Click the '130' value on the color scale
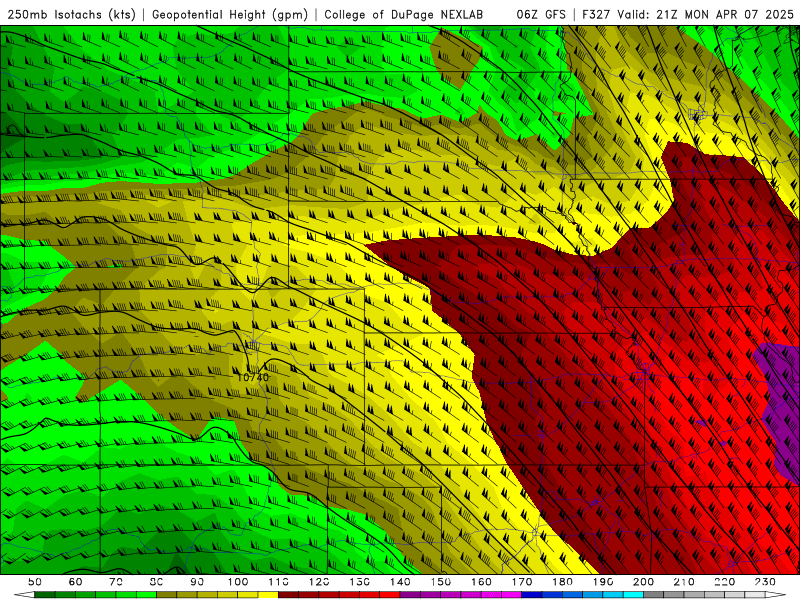The image size is (800, 600). pos(360,582)
